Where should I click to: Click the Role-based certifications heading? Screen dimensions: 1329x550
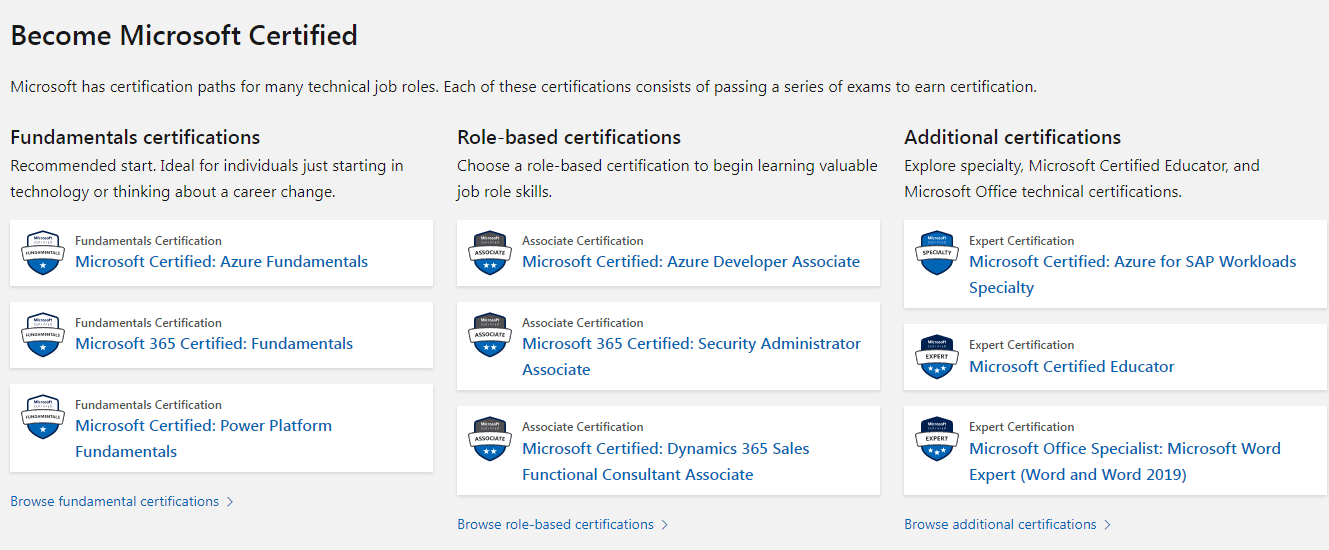coord(569,137)
